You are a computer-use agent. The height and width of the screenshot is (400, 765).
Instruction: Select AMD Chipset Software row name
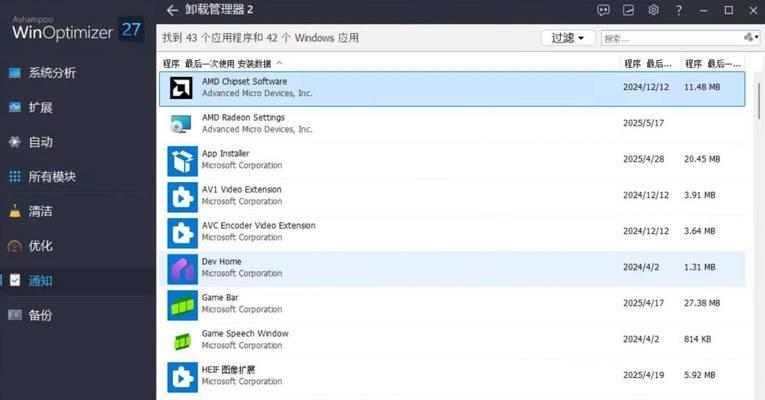244,81
